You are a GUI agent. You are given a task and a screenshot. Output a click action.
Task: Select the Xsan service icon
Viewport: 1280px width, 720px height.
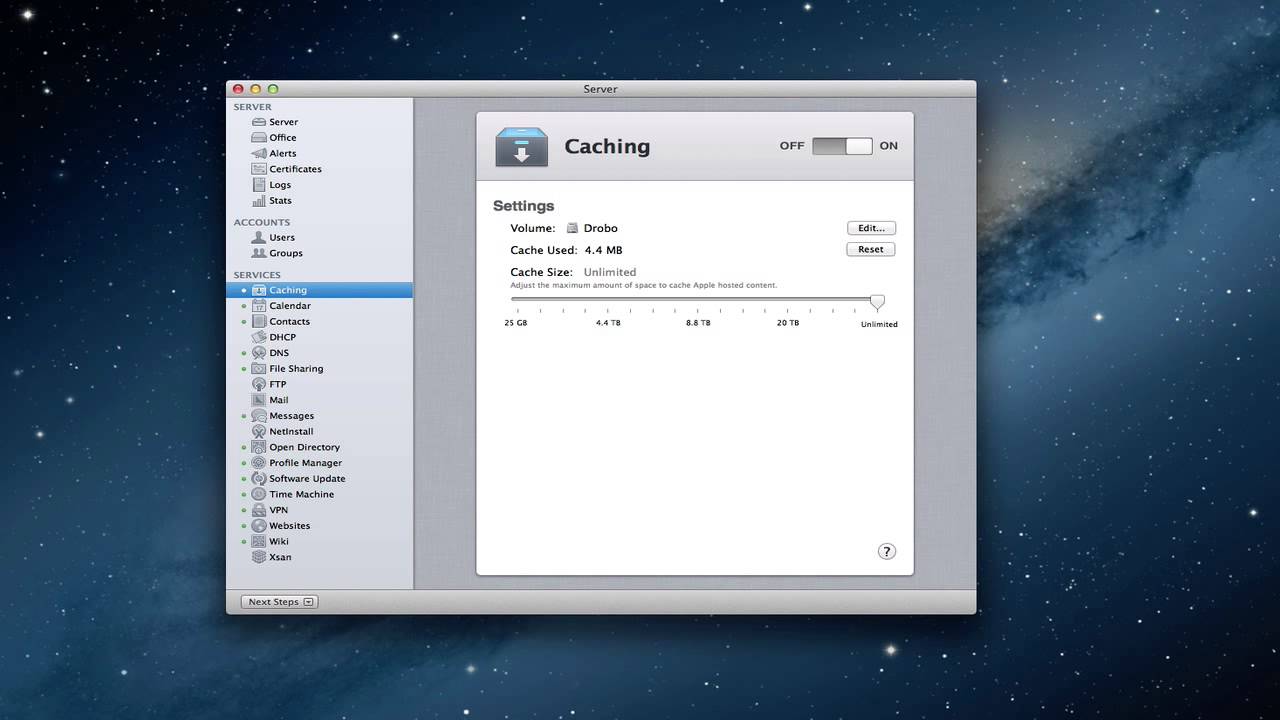259,557
